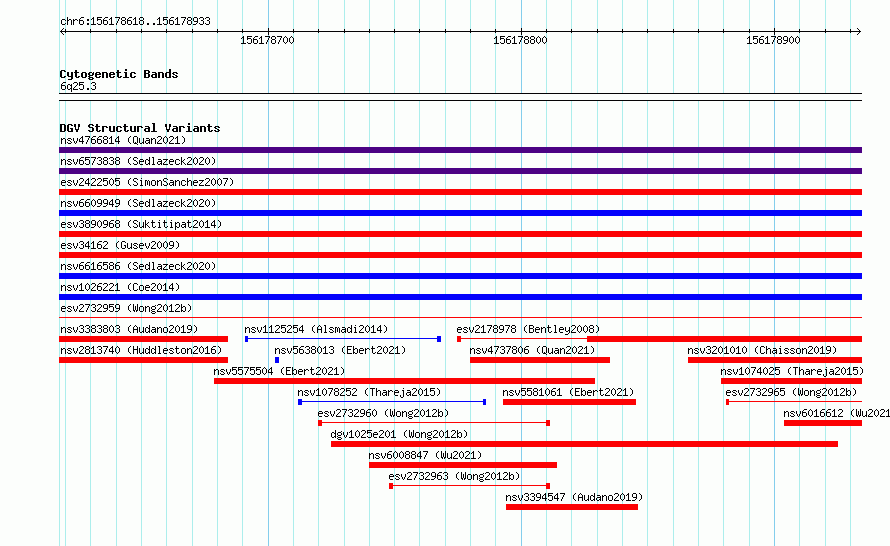Image resolution: width=890 pixels, height=546 pixels.
Task: Open nsv3394547 (Audano2019) label
Action: click(574, 497)
